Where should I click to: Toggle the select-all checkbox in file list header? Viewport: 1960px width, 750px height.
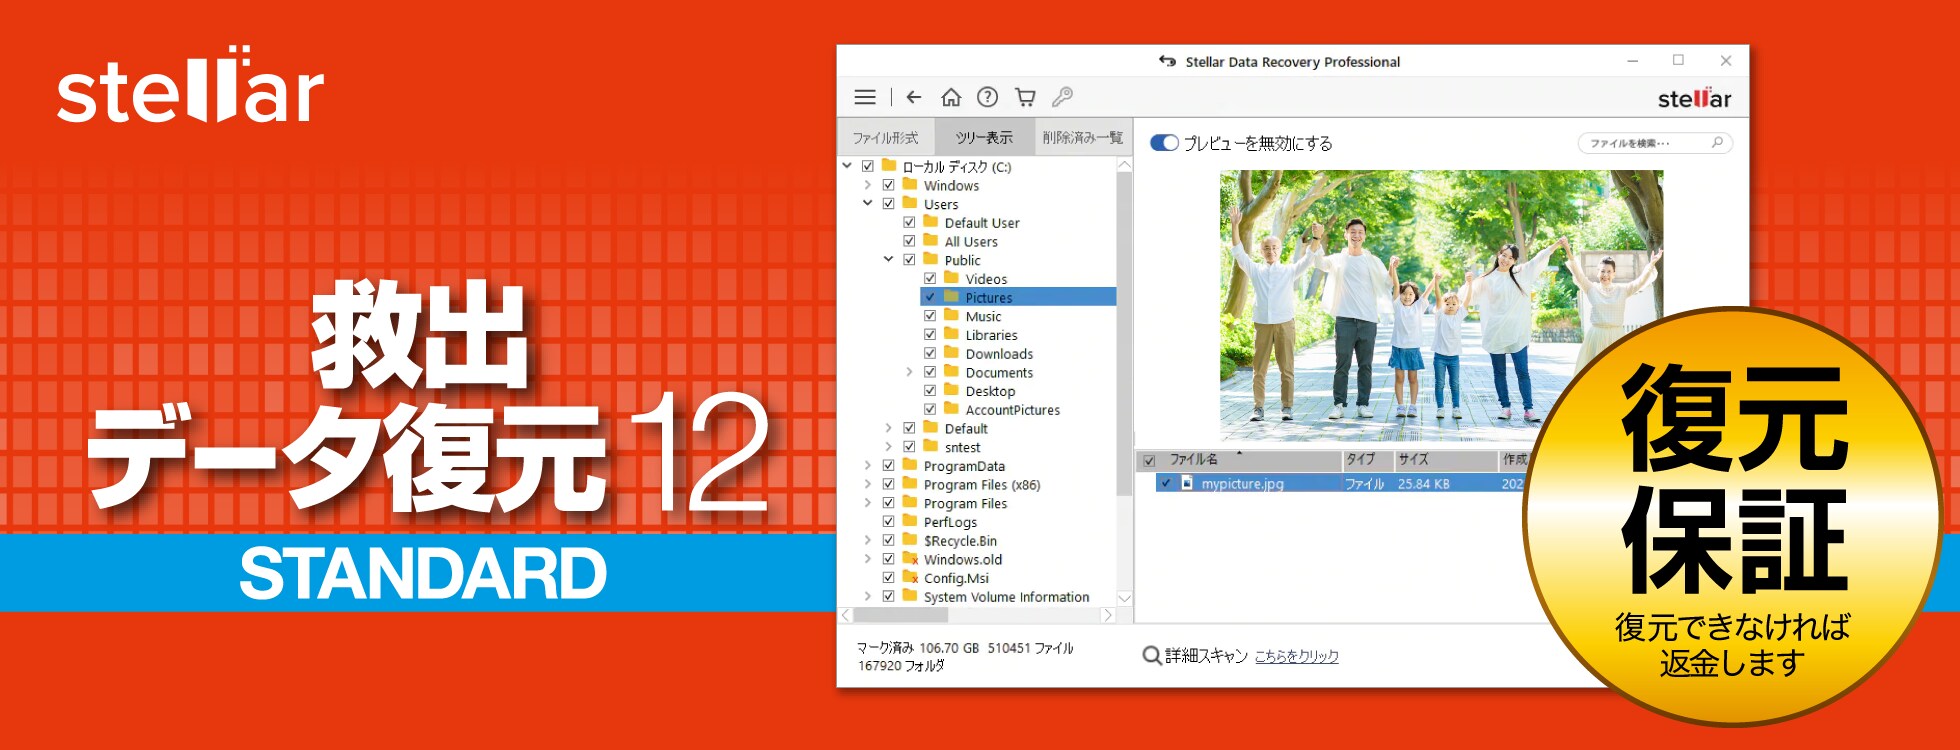(x=1149, y=461)
